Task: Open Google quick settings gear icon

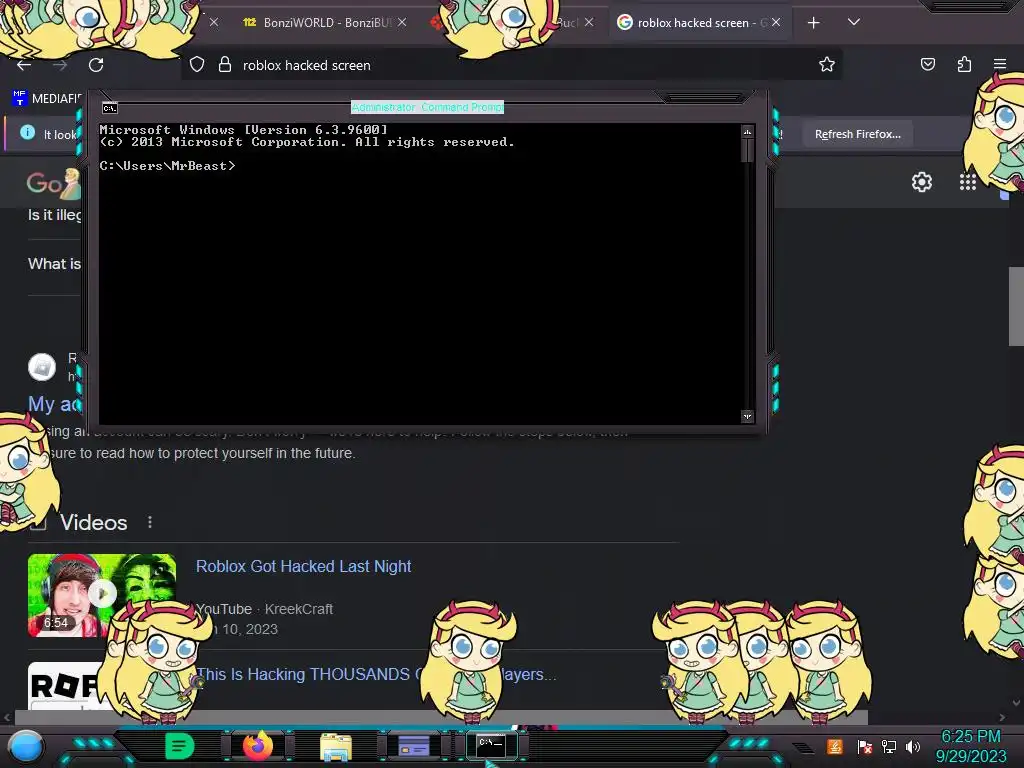Action: pyautogui.click(x=921, y=182)
